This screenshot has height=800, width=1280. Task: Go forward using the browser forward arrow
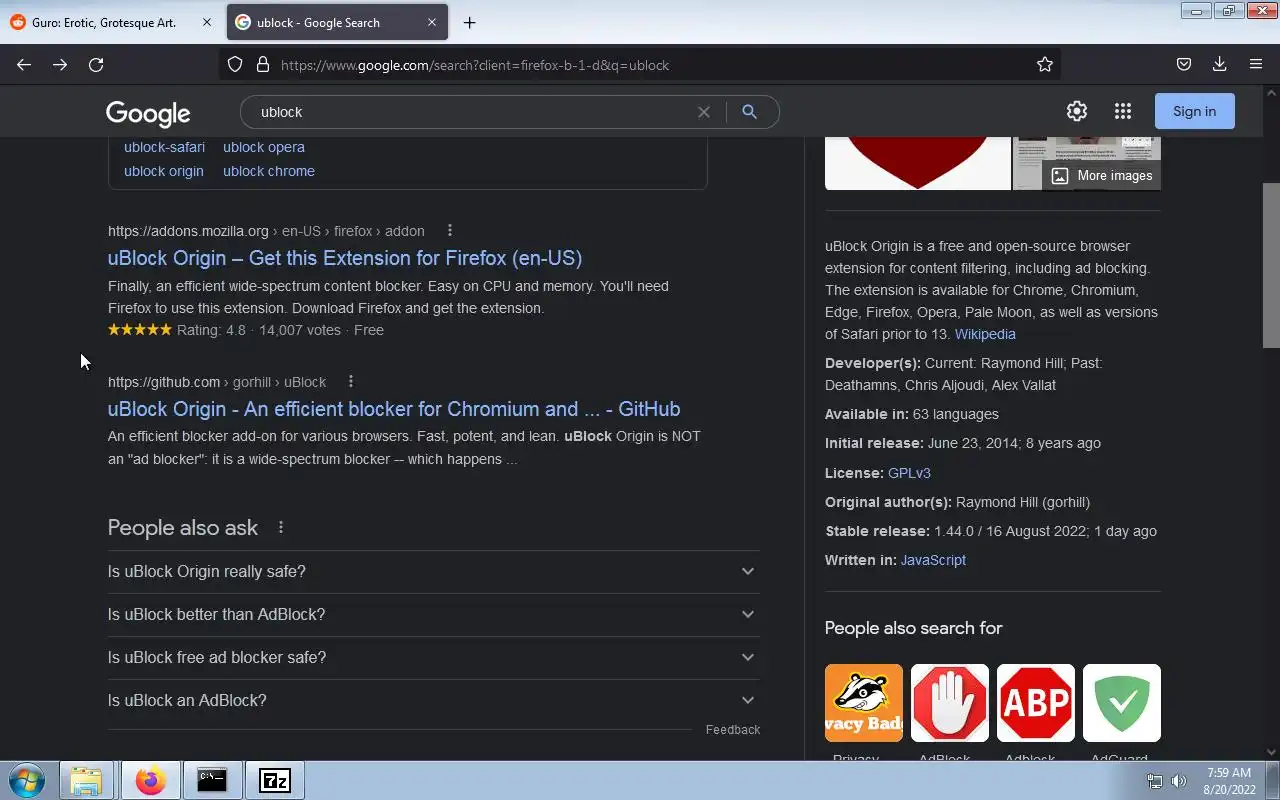(x=60, y=64)
